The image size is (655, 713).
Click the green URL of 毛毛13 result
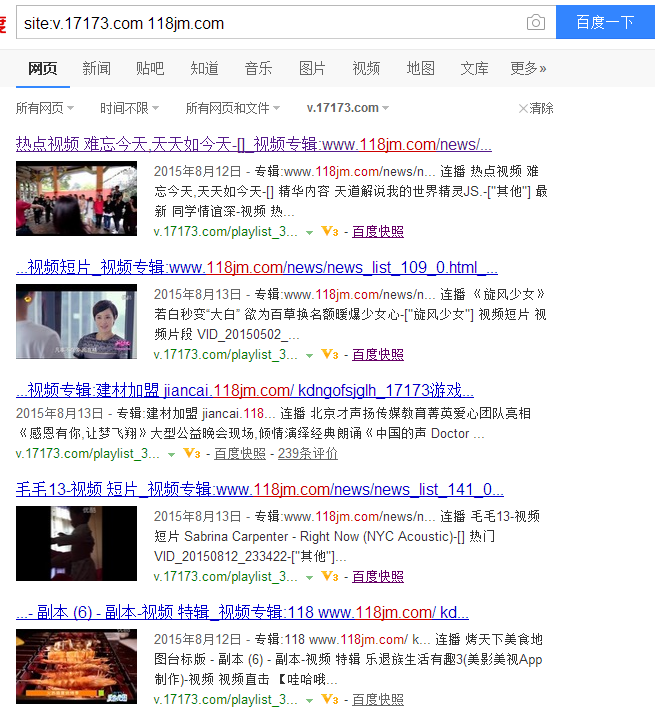[226, 577]
